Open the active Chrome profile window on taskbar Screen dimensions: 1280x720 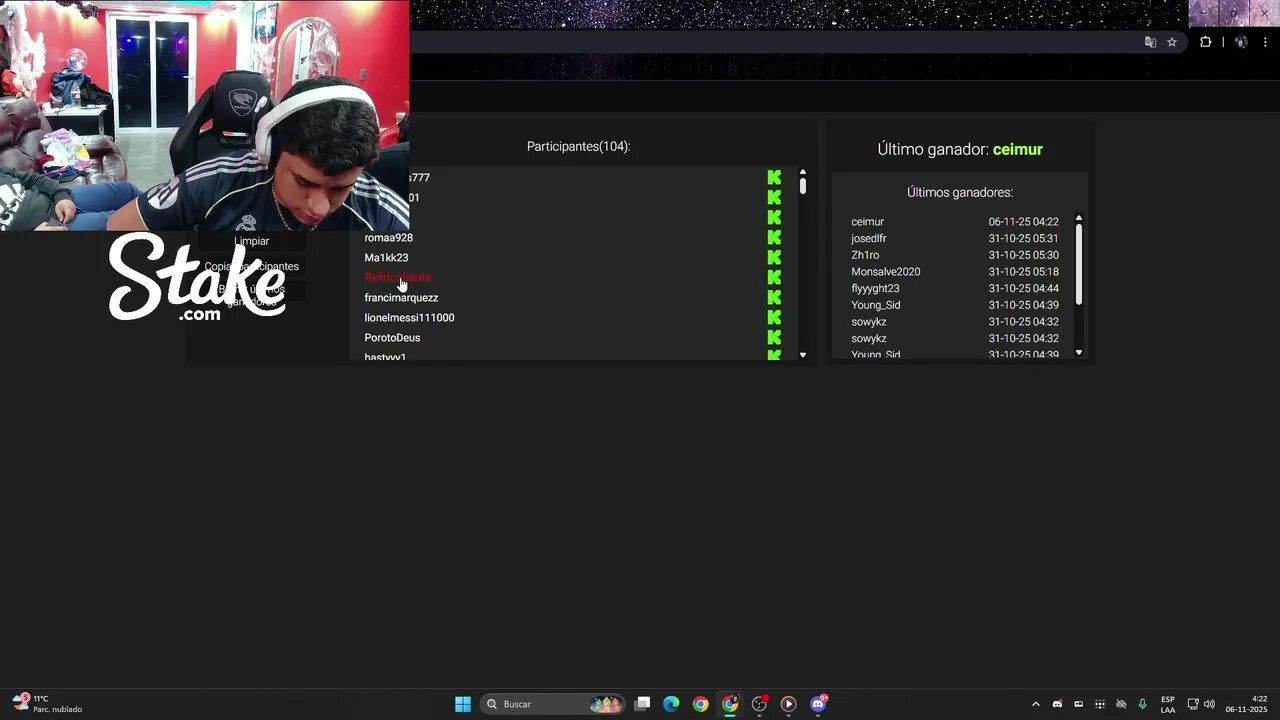click(730, 704)
